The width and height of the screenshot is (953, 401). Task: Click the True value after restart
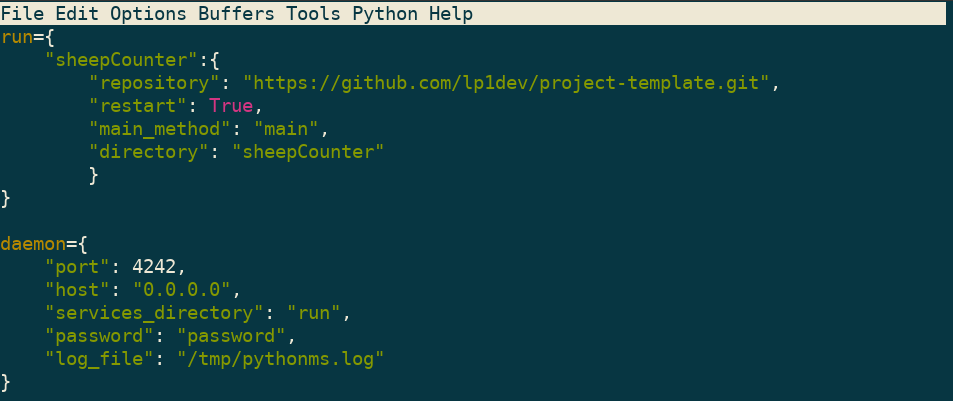tap(230, 106)
